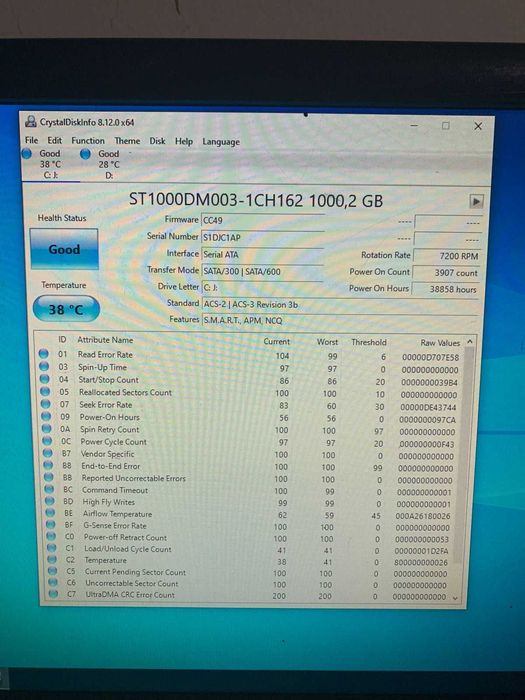The image size is (525, 700).
Task: Open the File menu
Action: (x=31, y=140)
